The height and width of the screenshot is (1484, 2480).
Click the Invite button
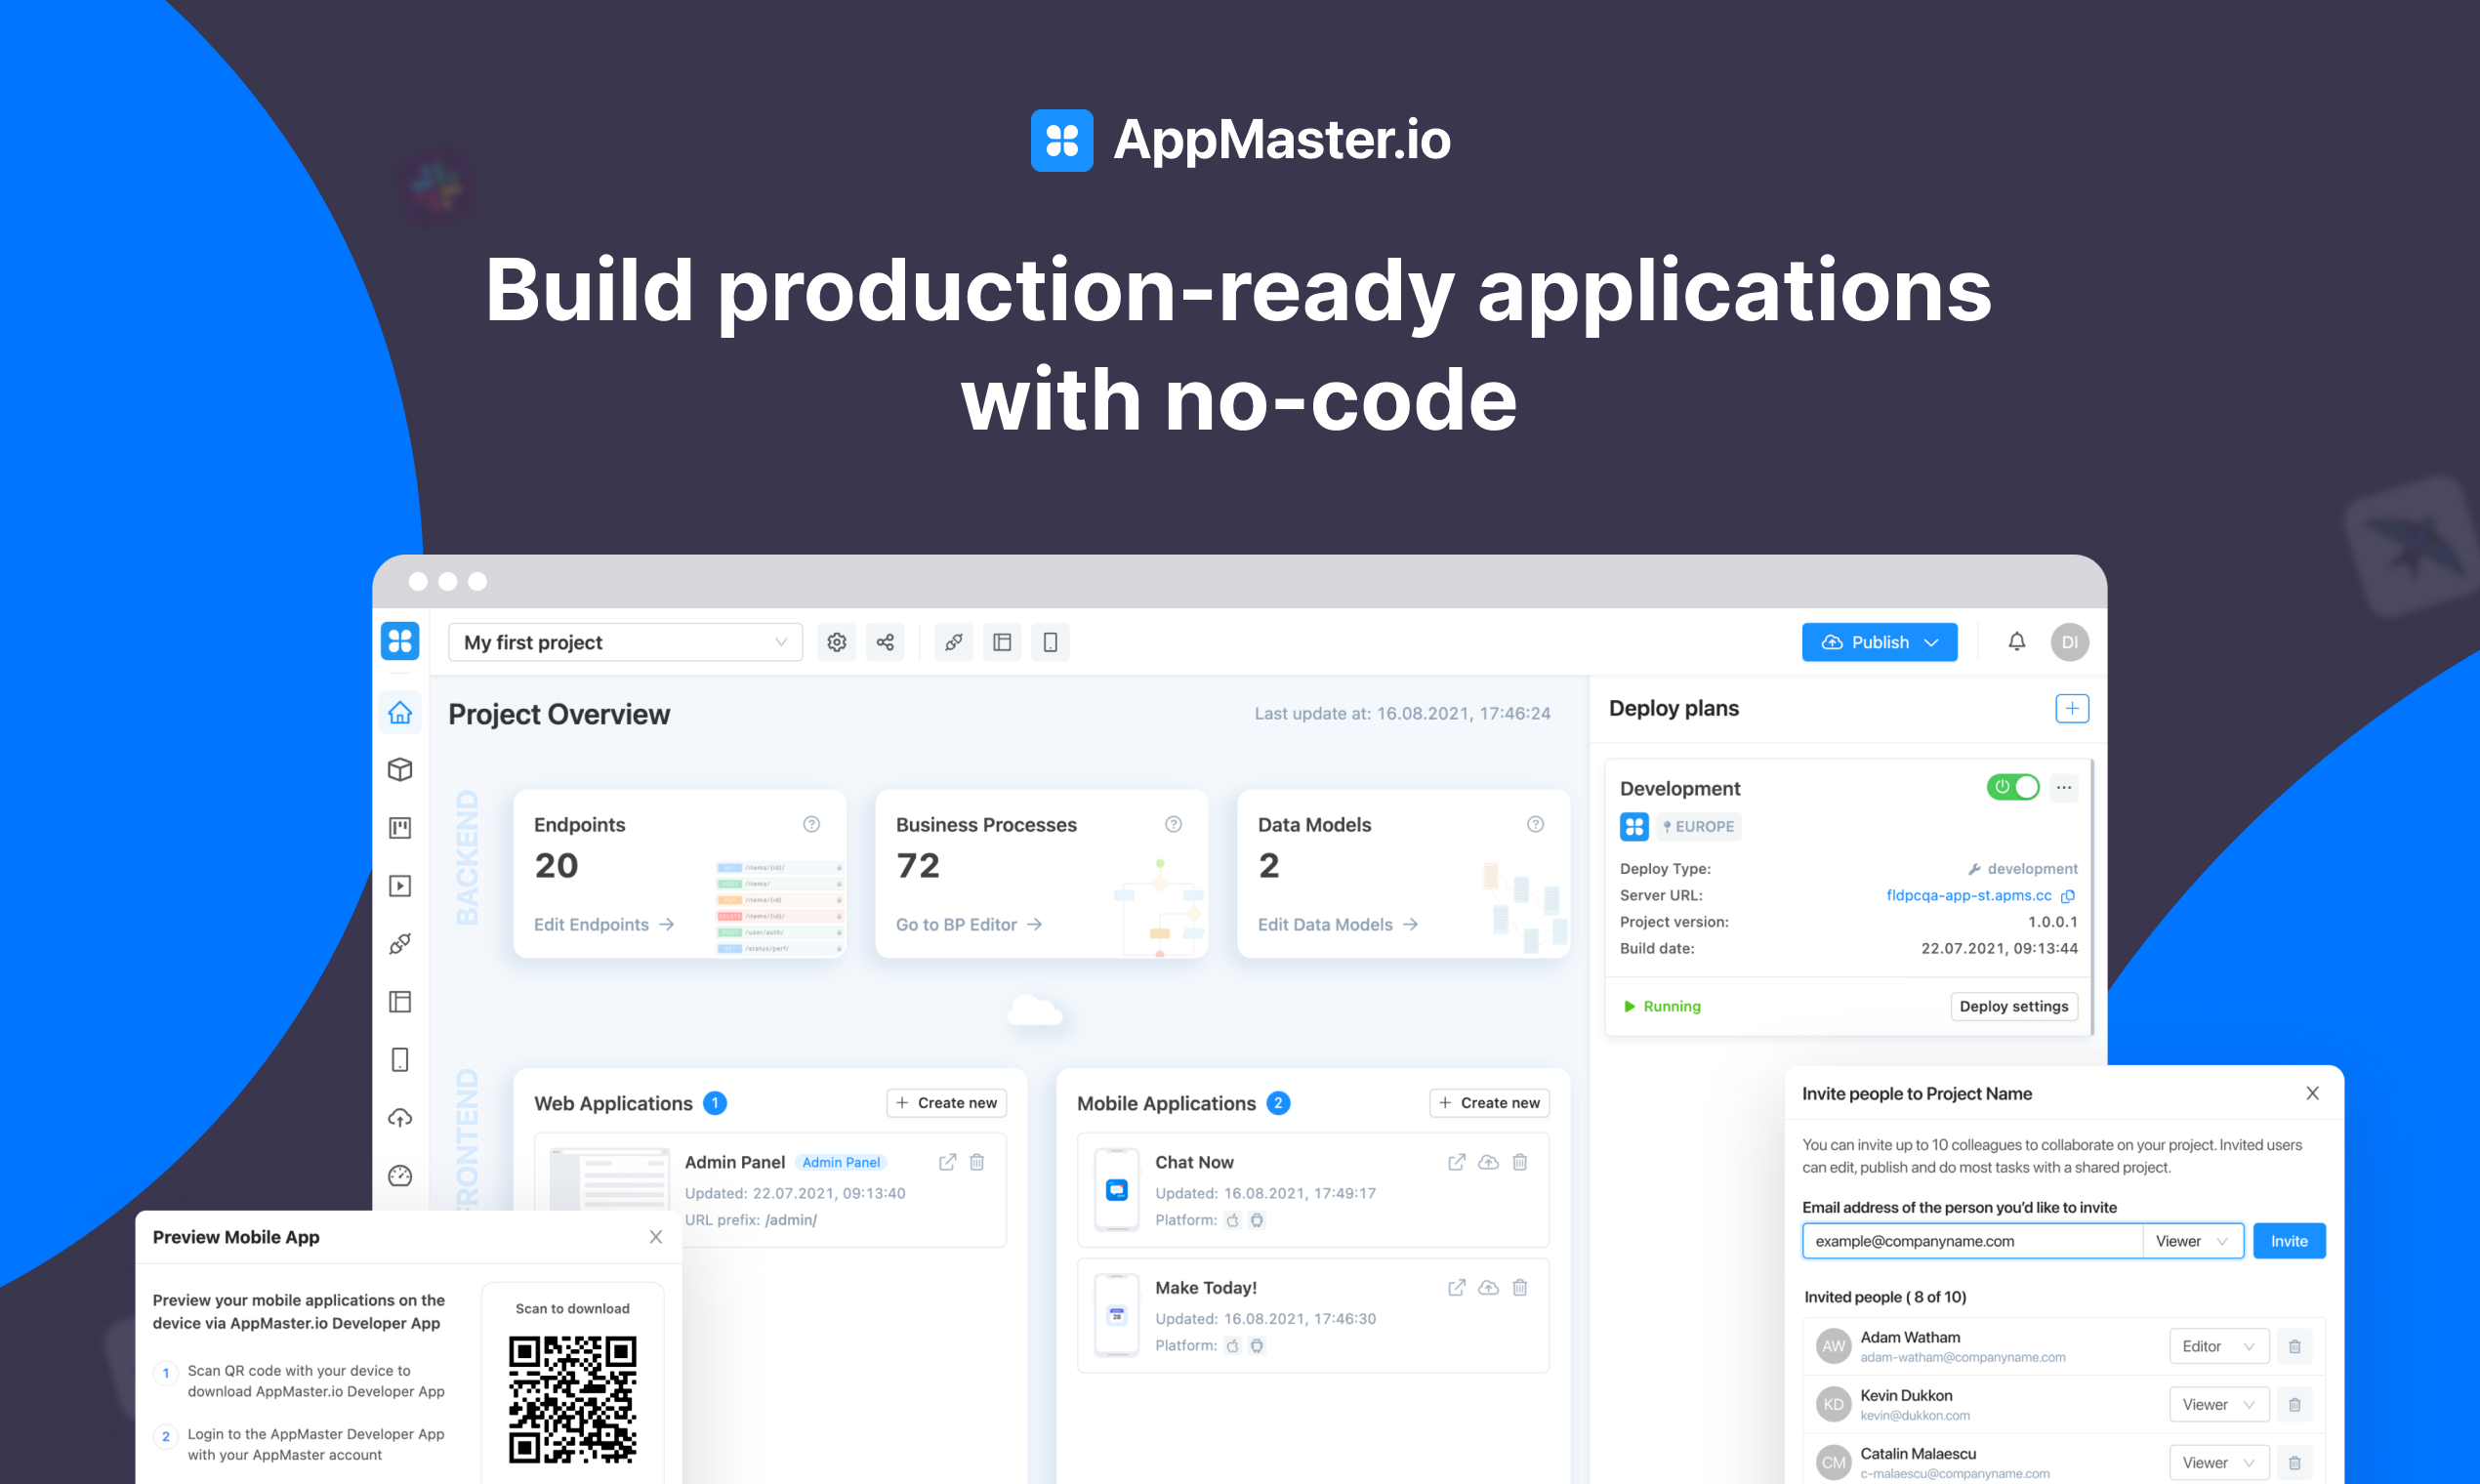pos(2289,1241)
